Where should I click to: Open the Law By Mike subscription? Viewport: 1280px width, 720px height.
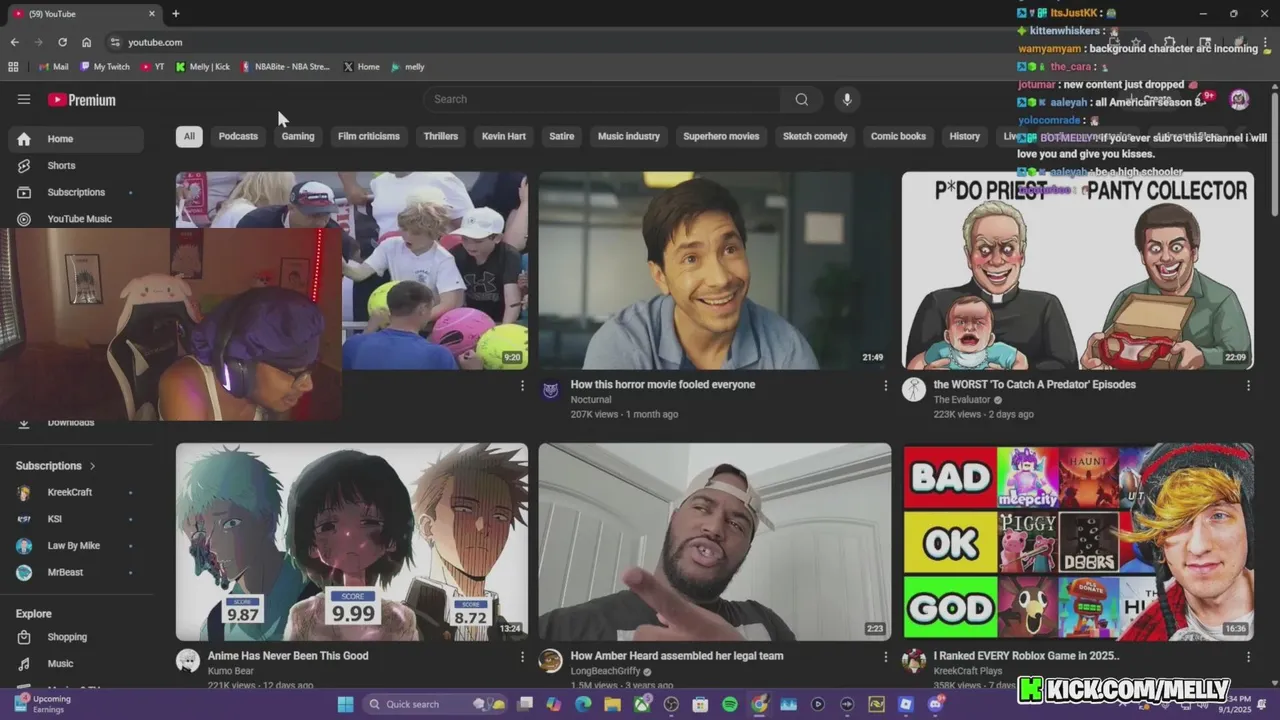(76, 546)
